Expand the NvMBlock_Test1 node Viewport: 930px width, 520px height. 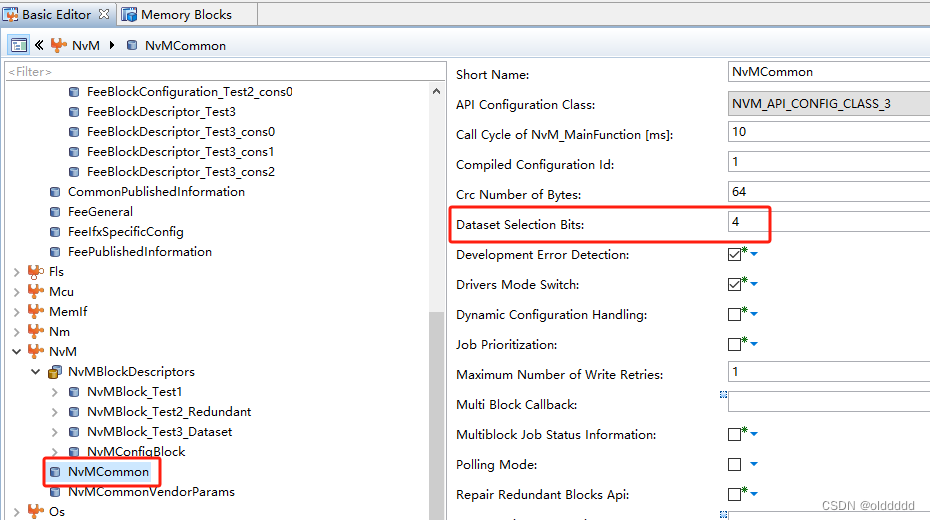point(55,392)
